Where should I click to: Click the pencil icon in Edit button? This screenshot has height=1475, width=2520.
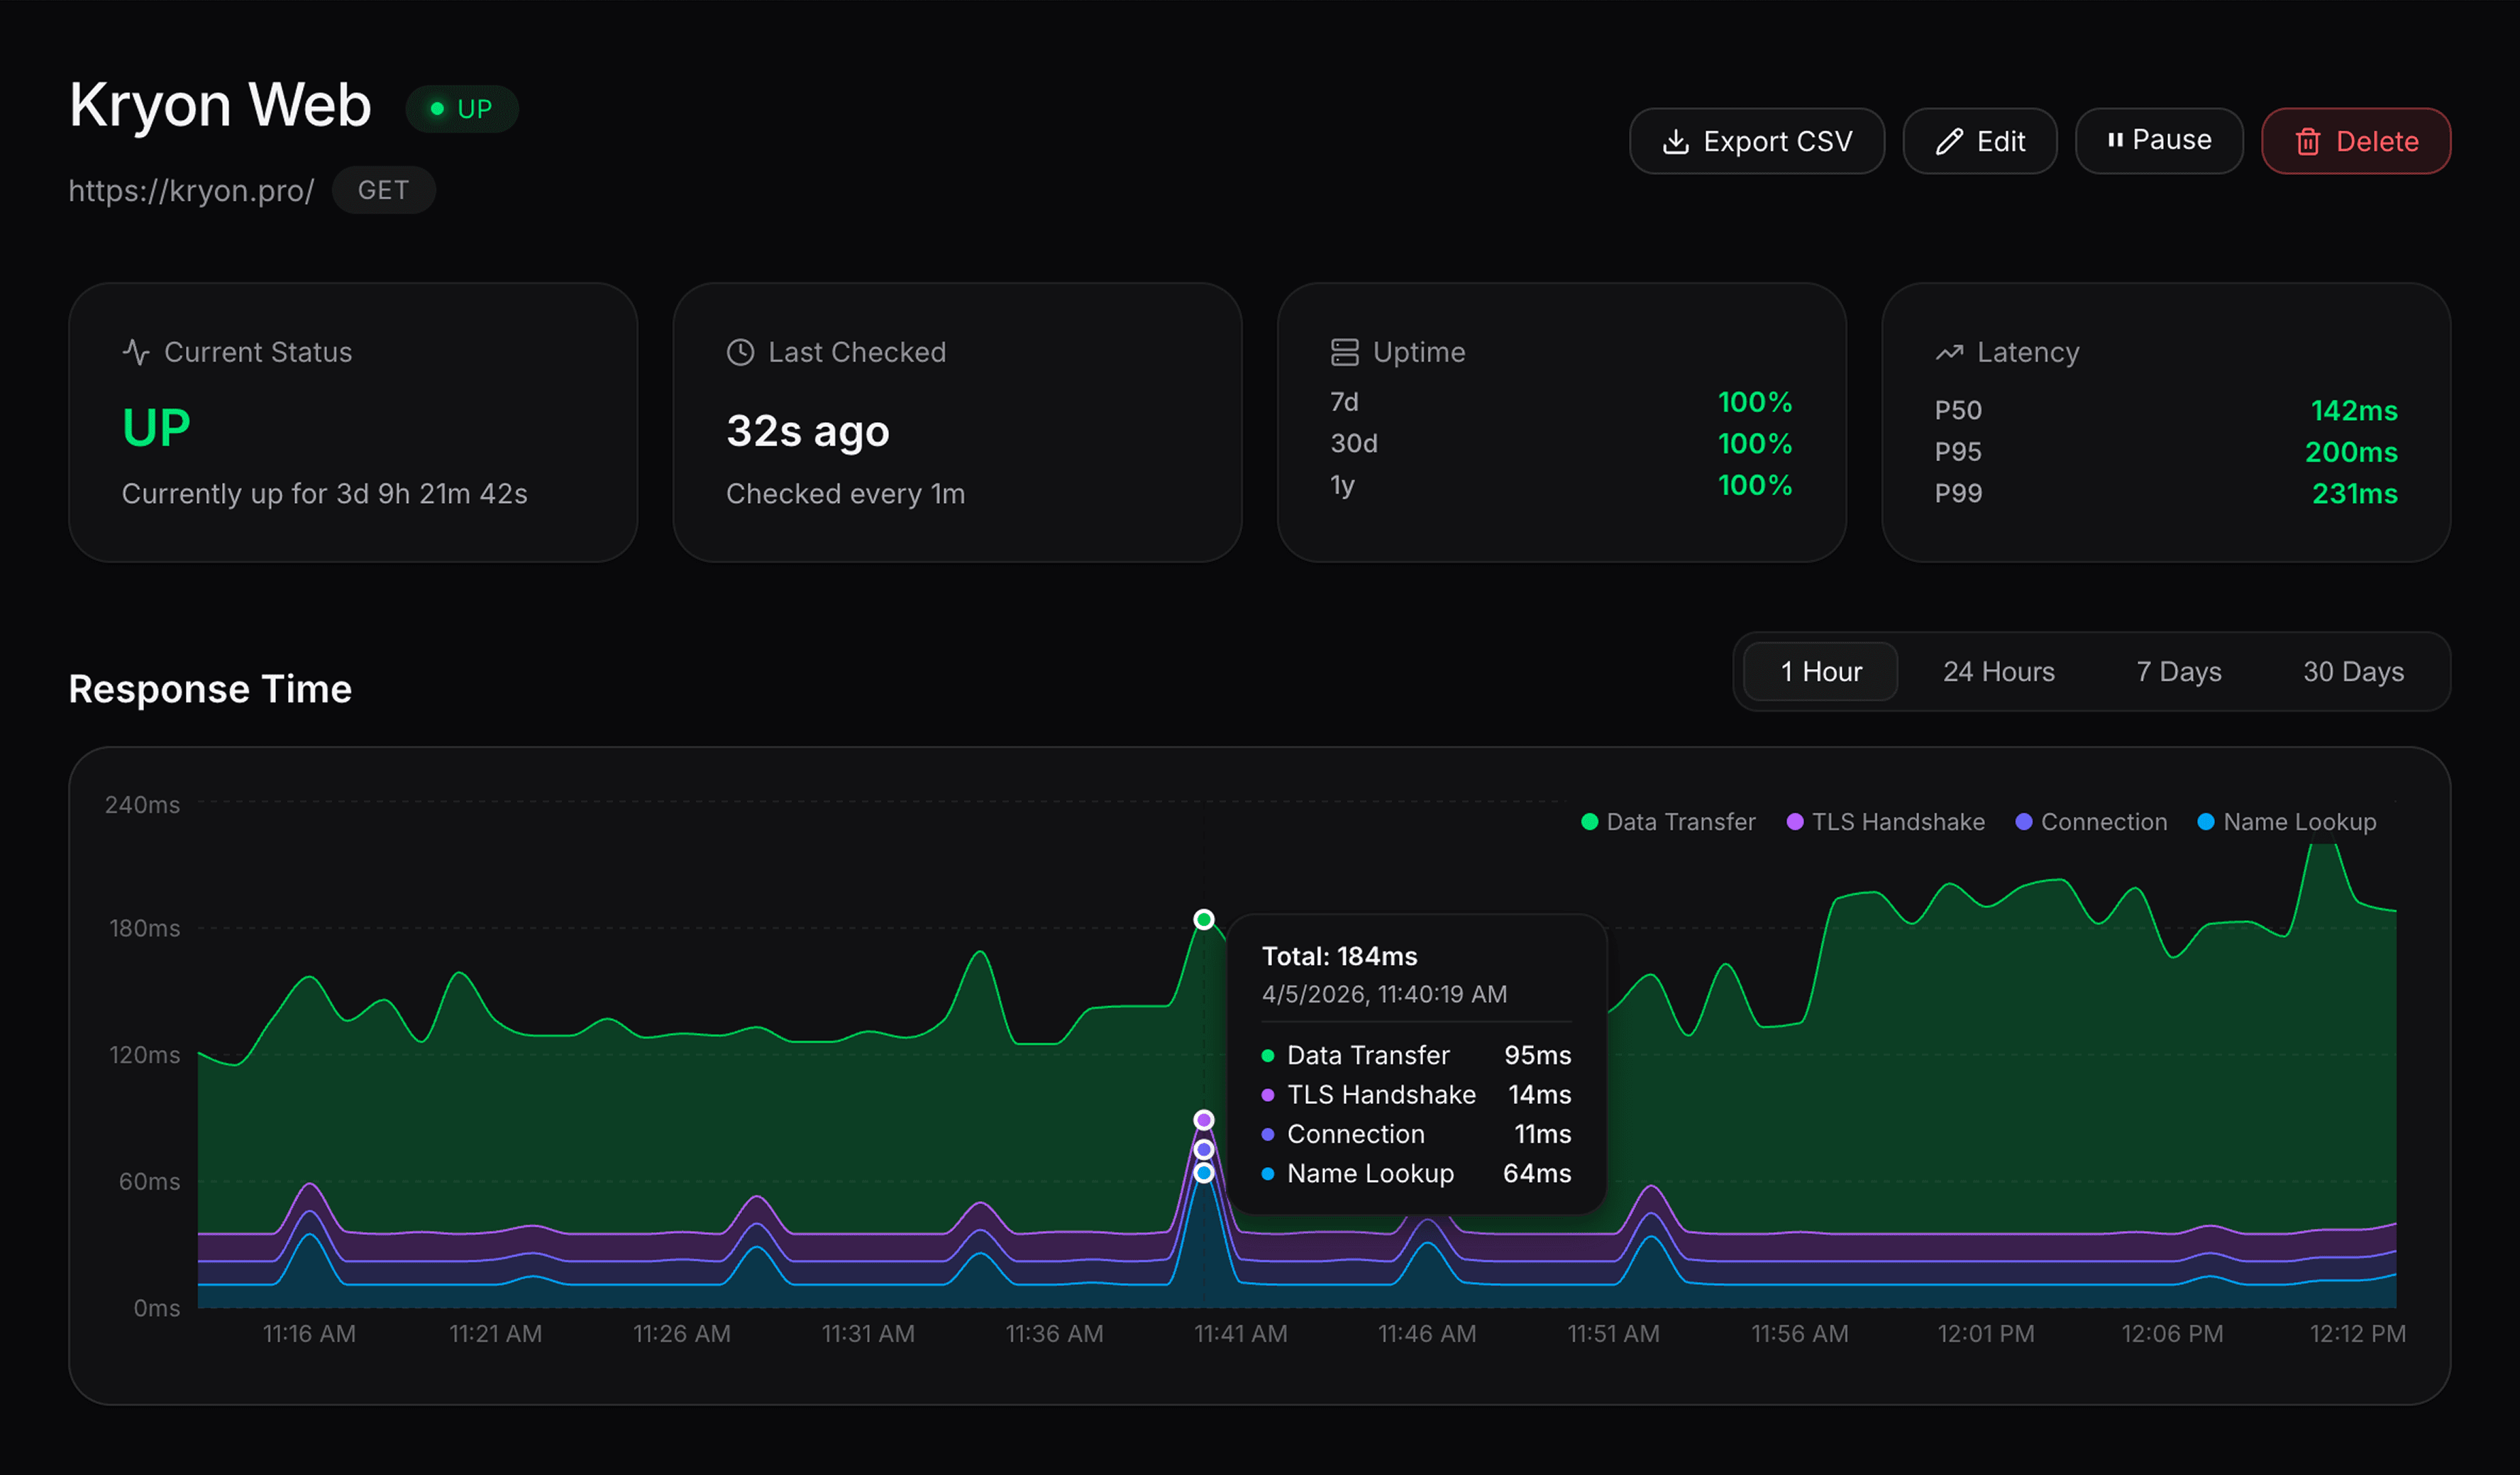(x=1949, y=142)
